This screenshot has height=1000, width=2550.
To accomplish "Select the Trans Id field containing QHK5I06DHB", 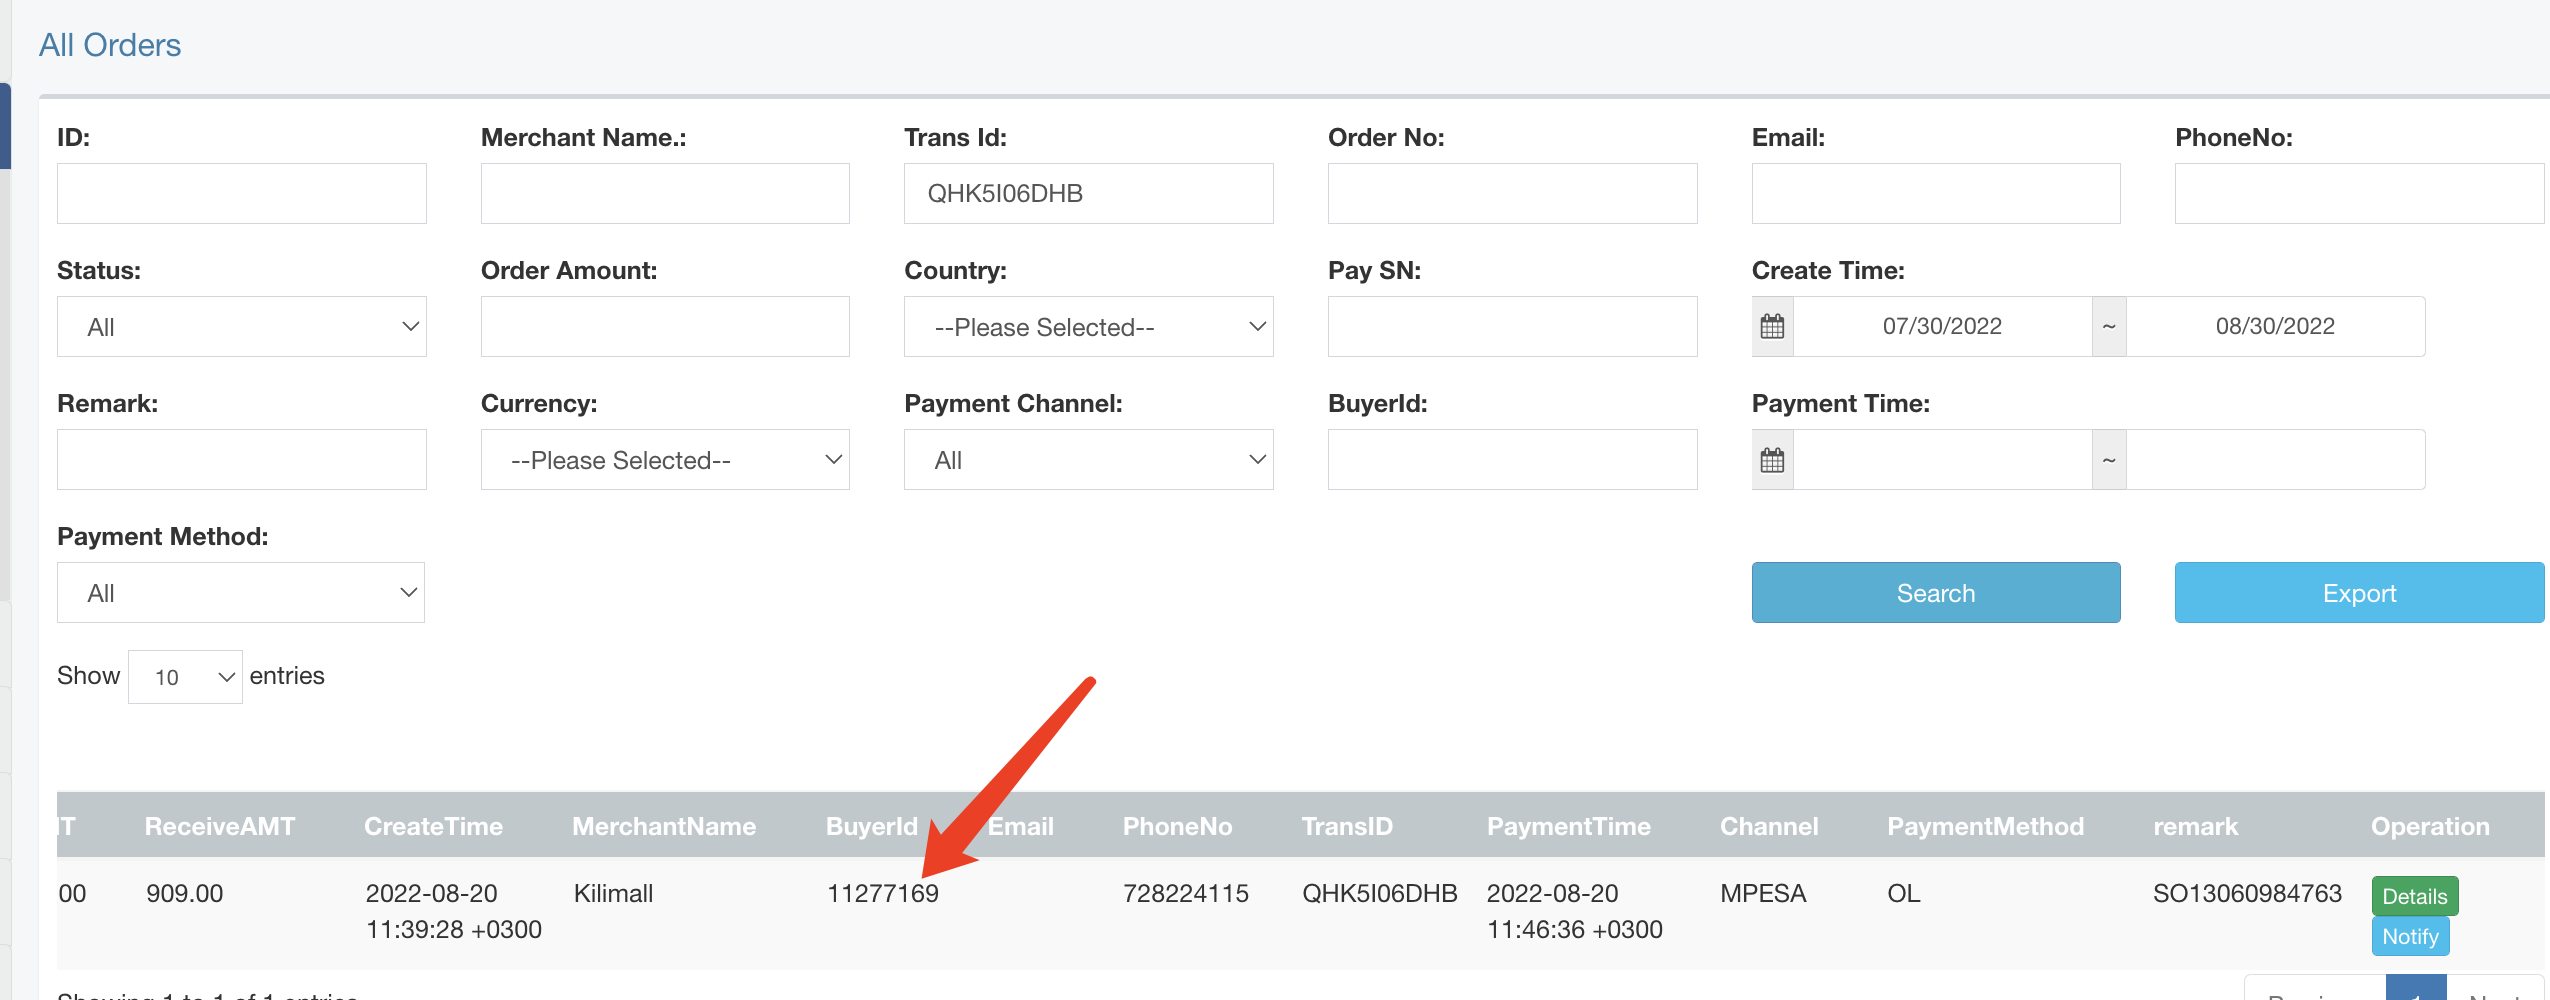I will [1088, 193].
